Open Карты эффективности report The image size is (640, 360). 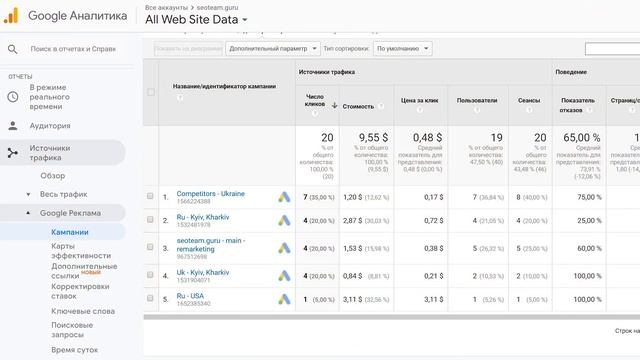tap(81, 251)
